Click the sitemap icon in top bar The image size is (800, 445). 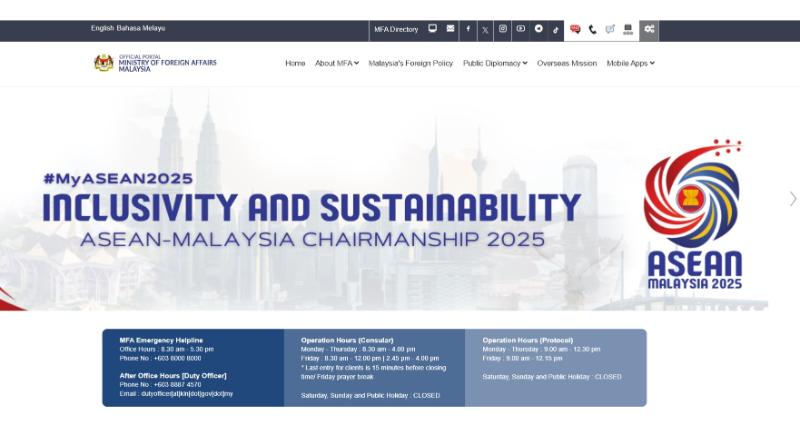click(628, 29)
